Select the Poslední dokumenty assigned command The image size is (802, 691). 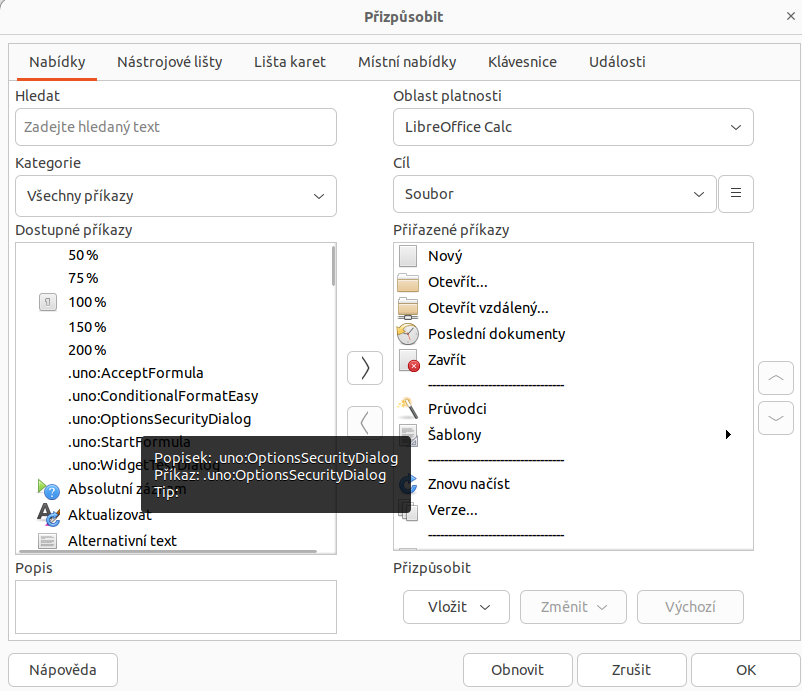click(496, 334)
